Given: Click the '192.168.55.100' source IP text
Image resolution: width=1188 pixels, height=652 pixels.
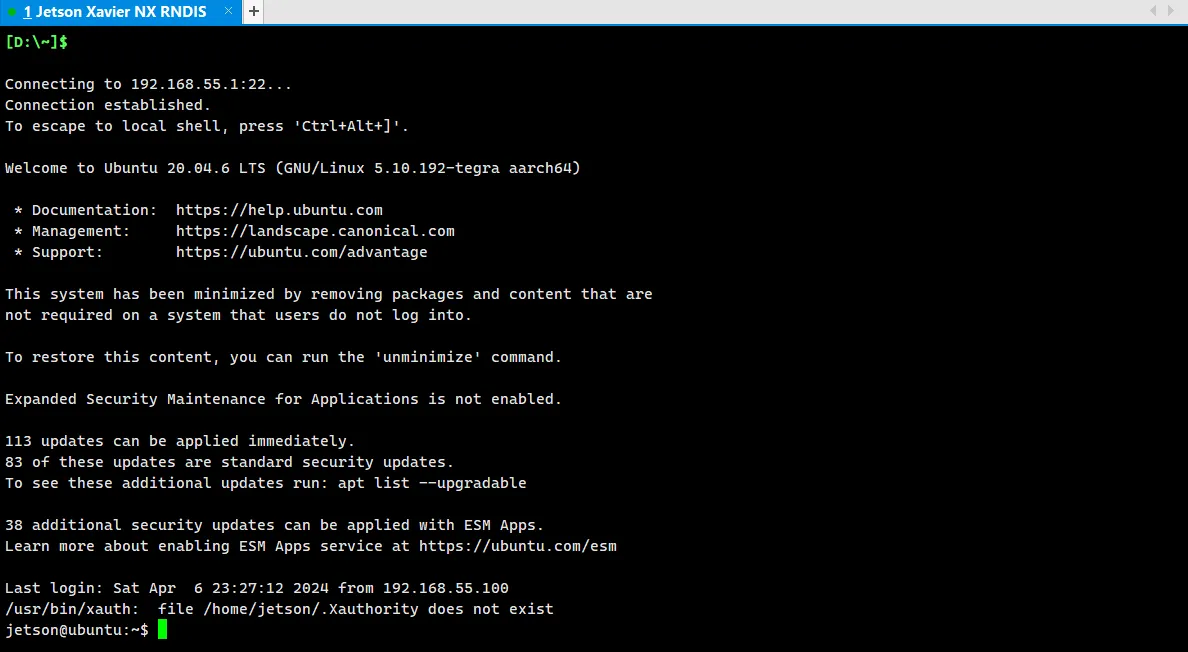Looking at the screenshot, I should (446, 588).
